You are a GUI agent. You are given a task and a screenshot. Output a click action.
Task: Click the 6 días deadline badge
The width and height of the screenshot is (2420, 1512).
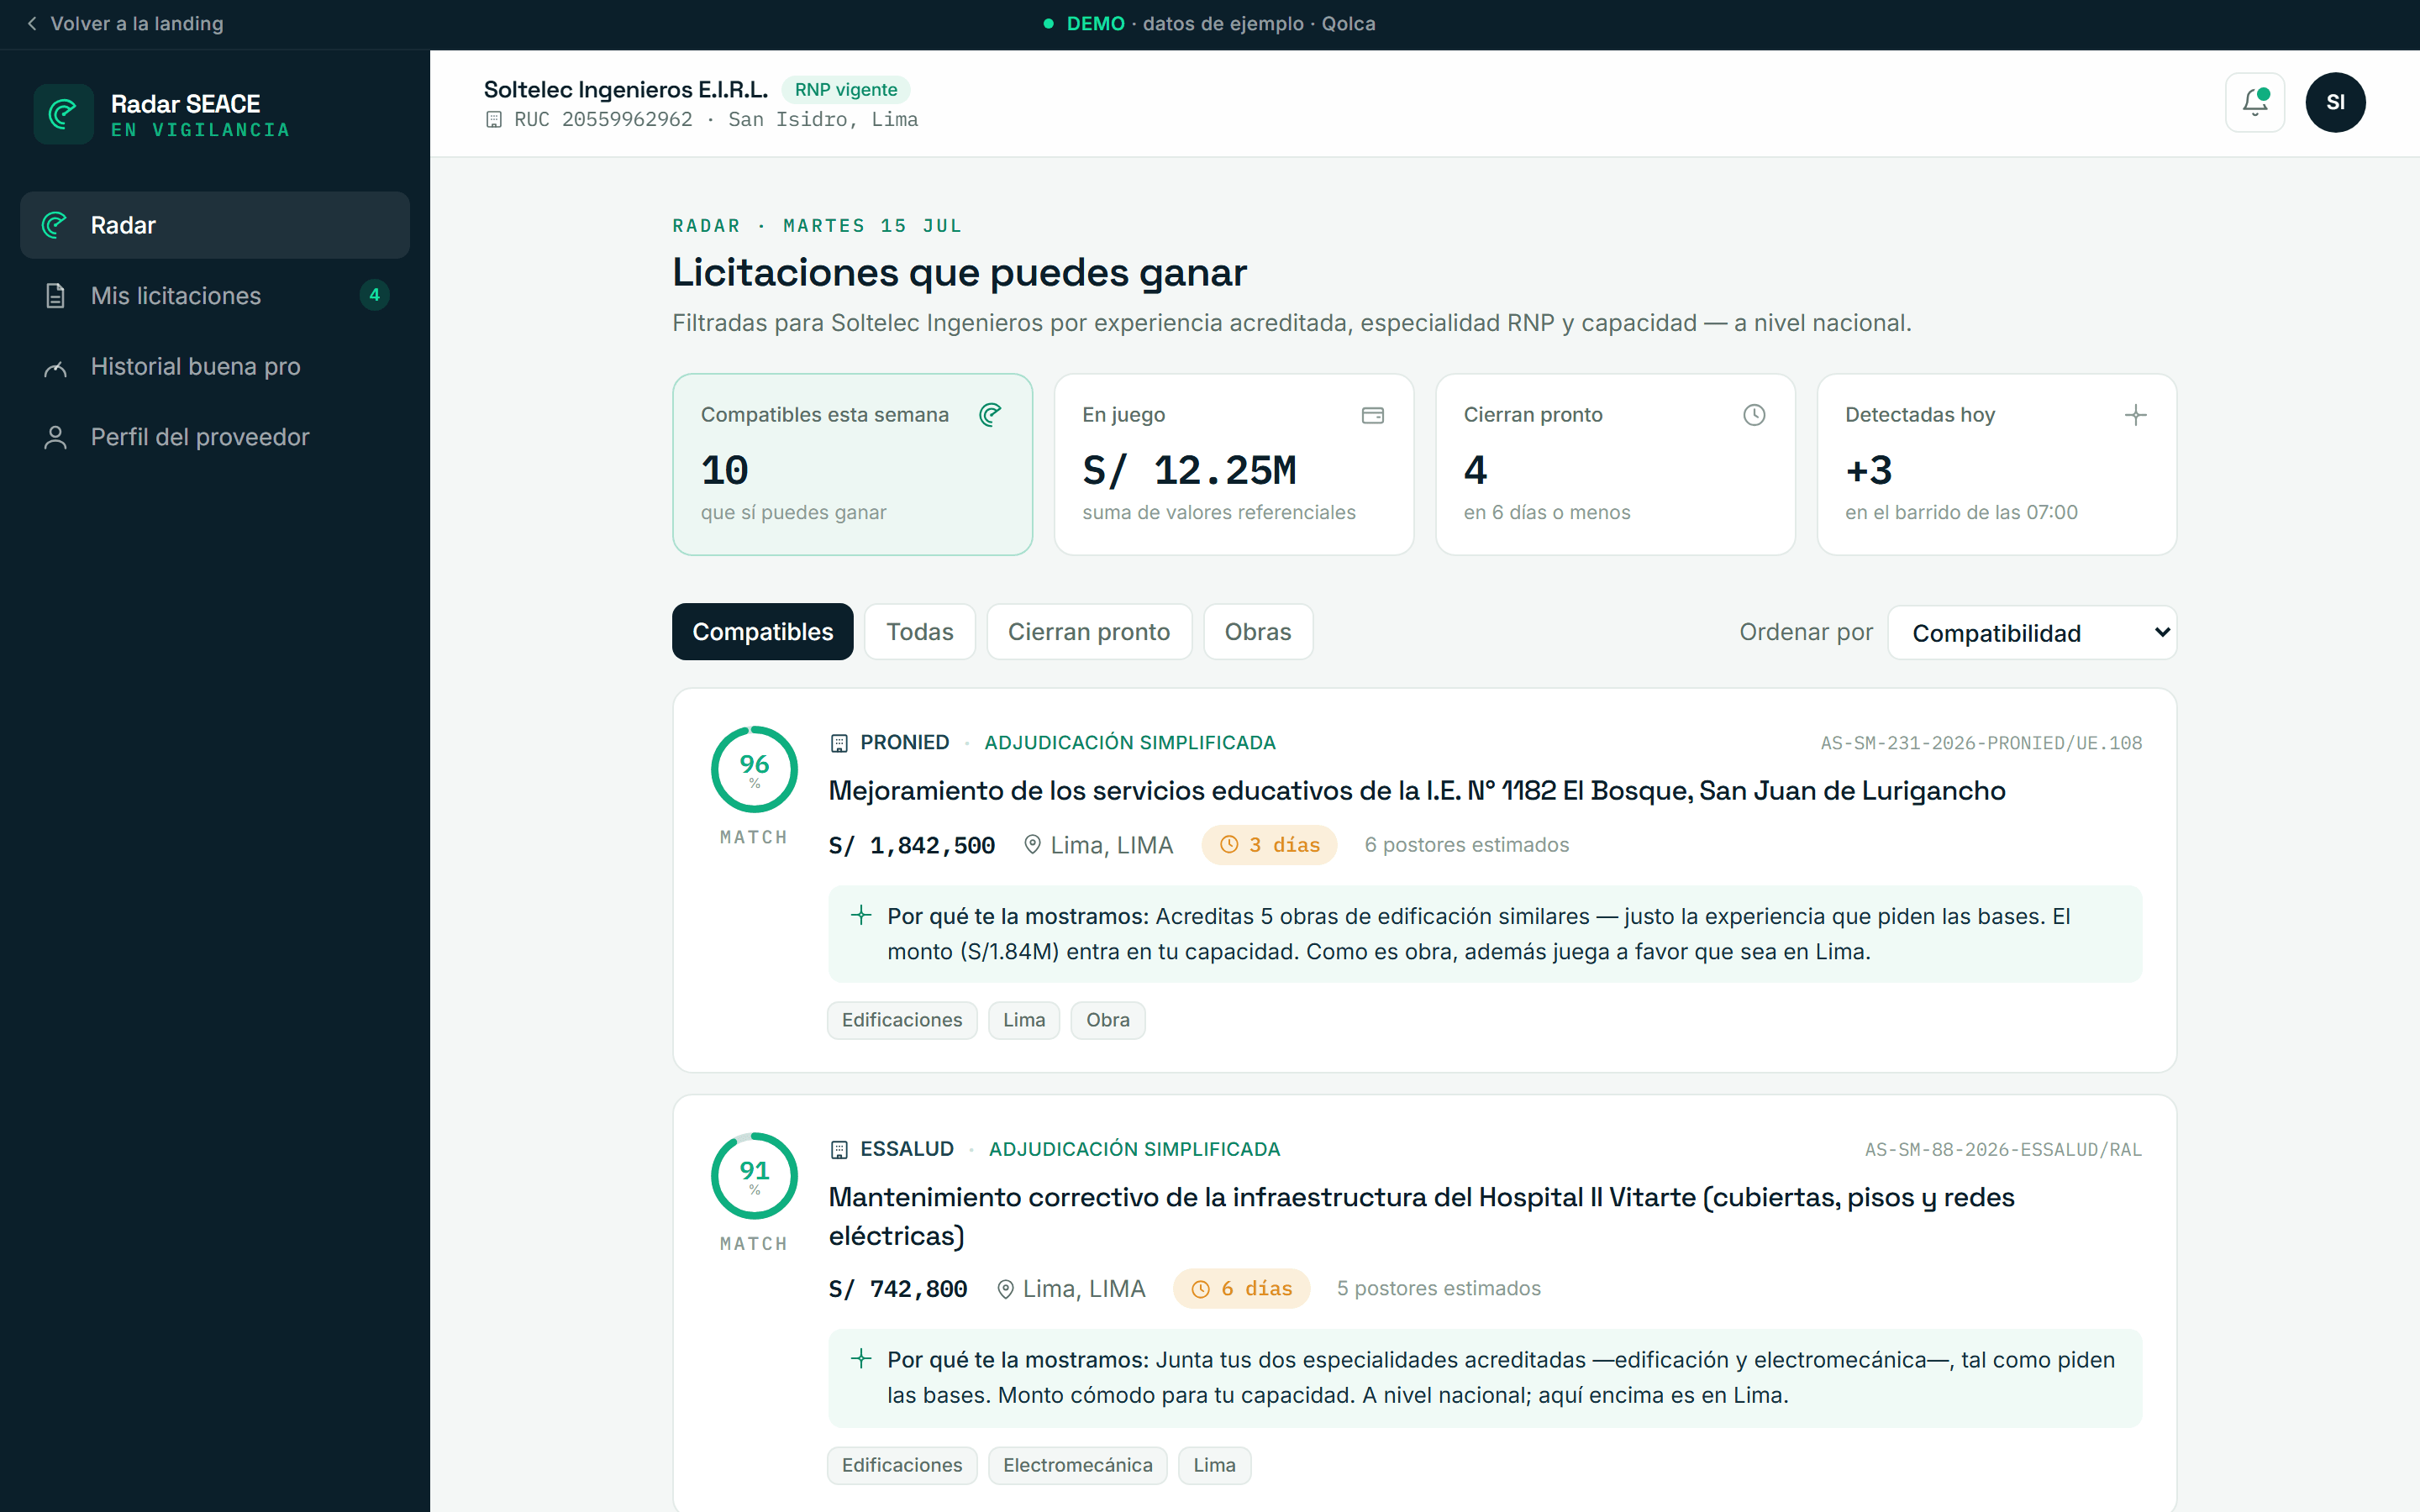pos(1241,1289)
